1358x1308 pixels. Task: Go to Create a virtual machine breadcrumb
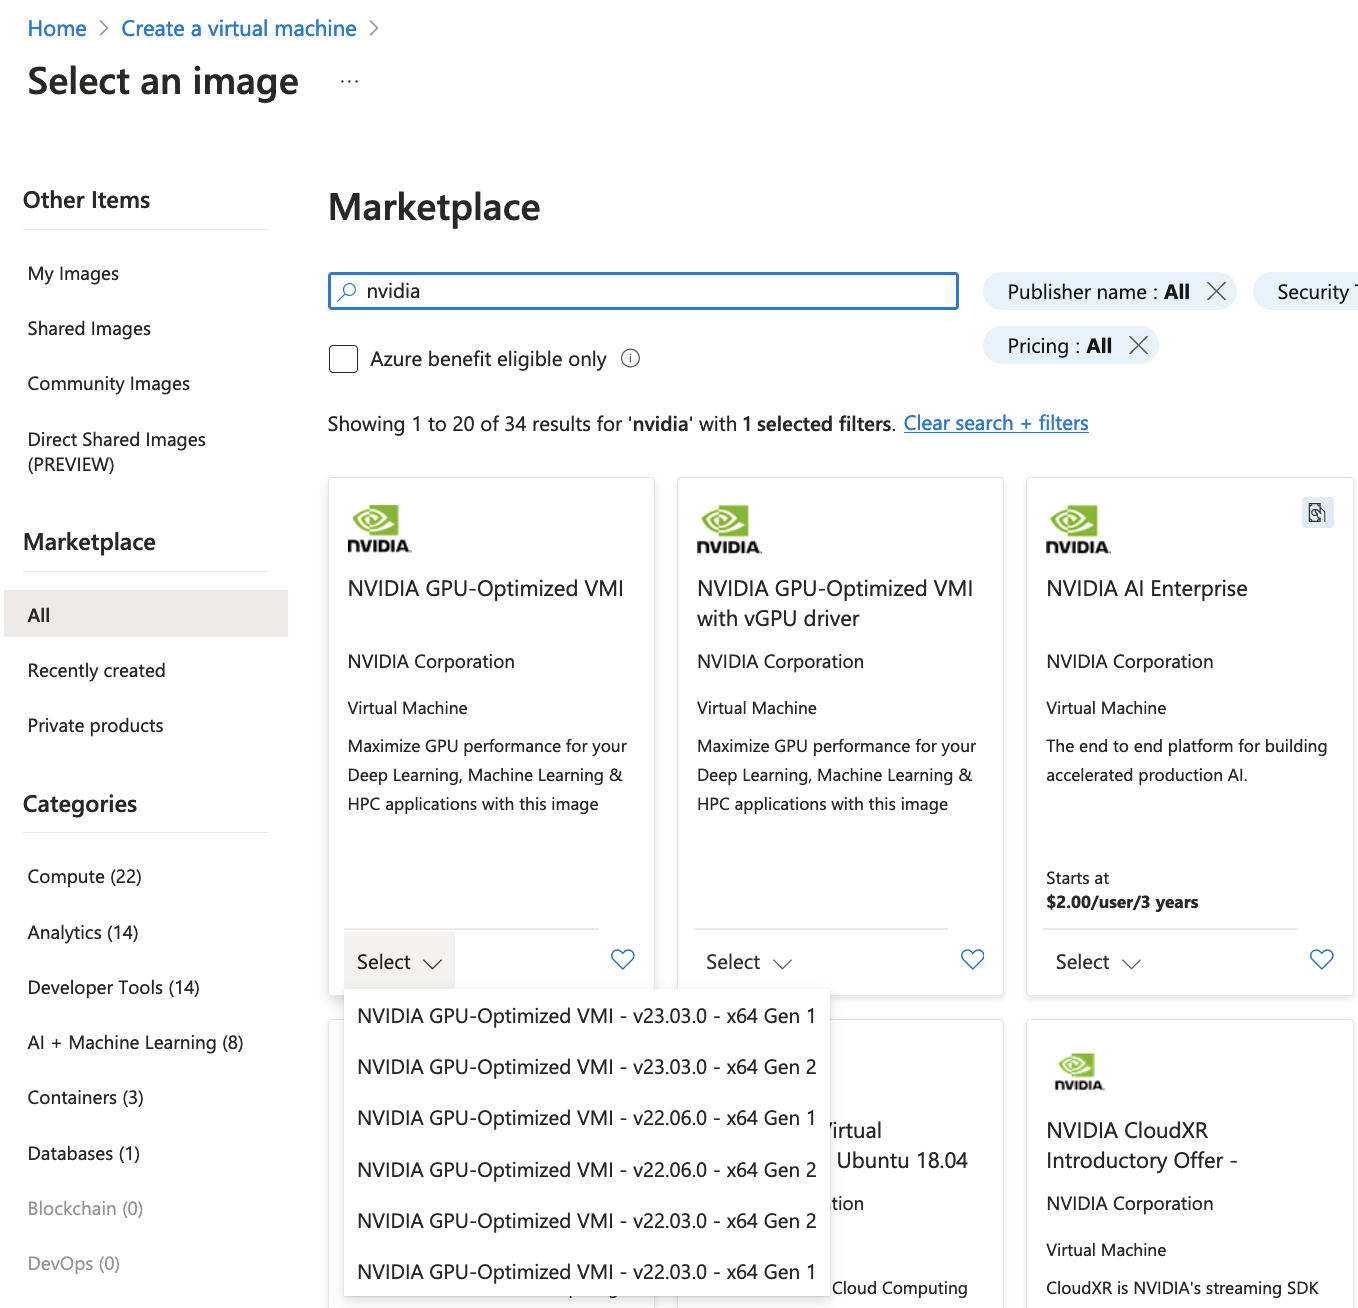[239, 29]
